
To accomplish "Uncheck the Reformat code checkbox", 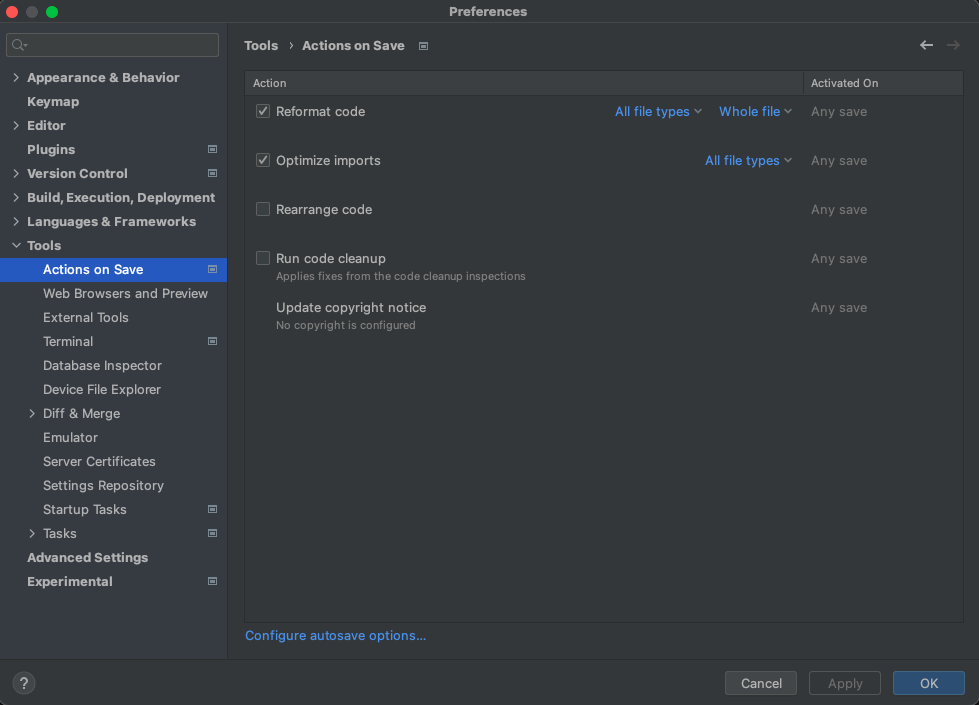I will click(263, 111).
